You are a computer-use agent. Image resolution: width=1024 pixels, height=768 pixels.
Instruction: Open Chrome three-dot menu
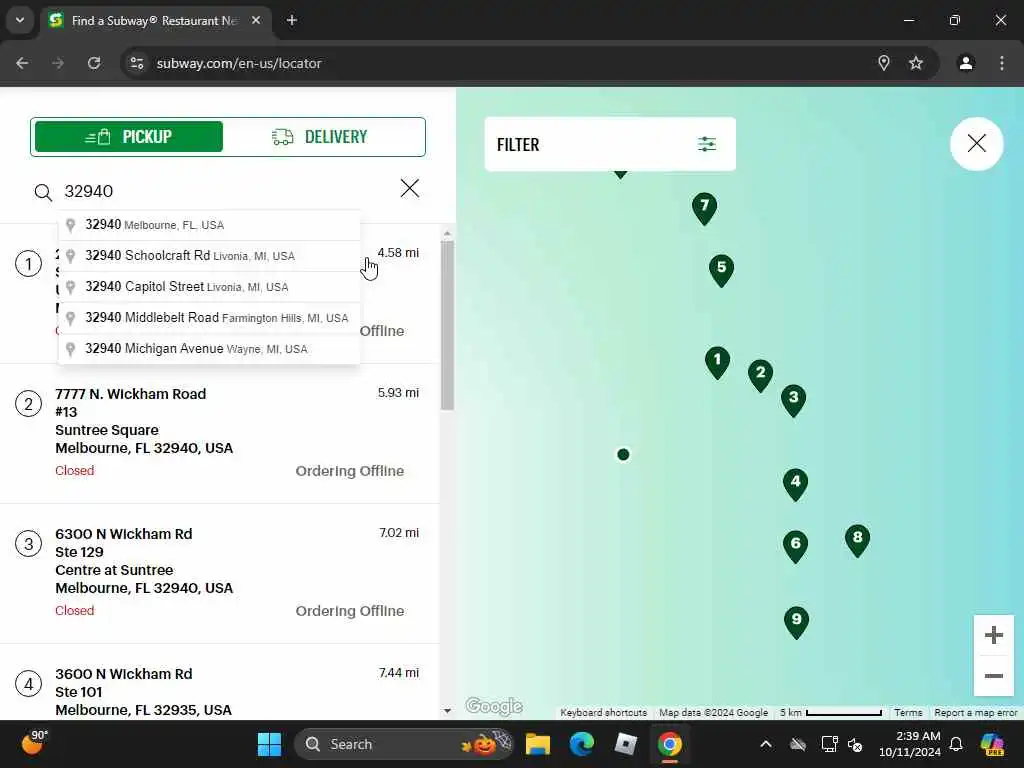[1002, 63]
